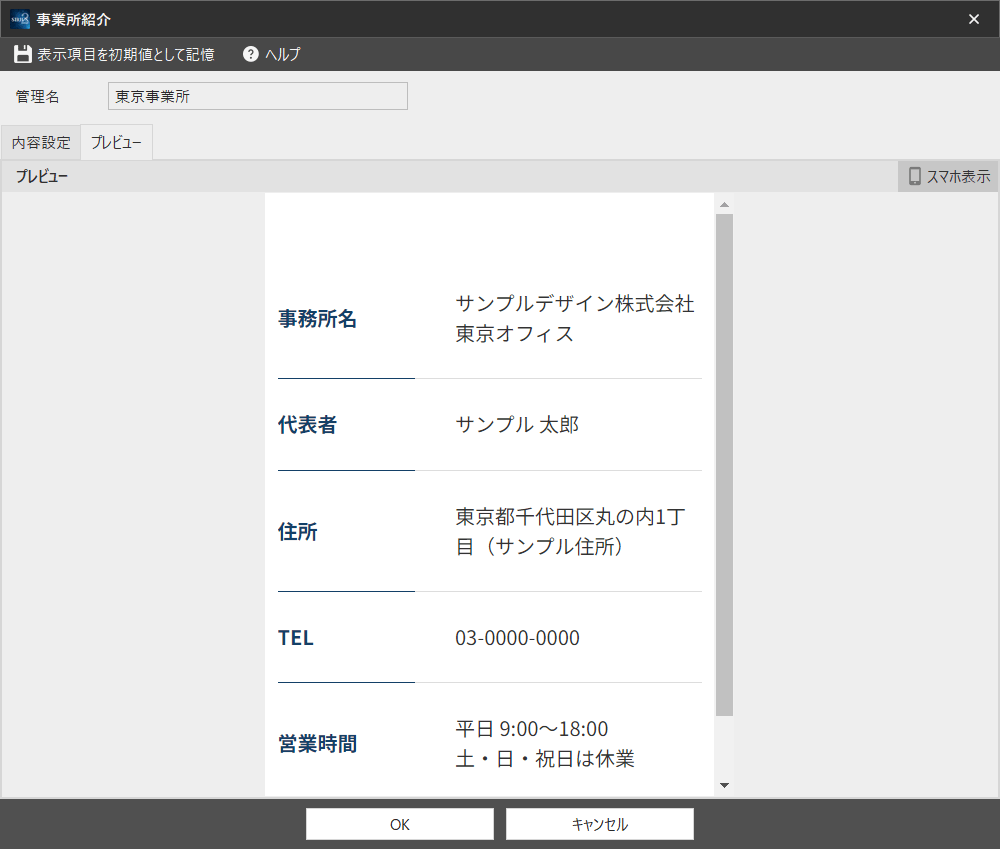Click the floppy disk save icon
Screen dimensions: 1000x849
point(23,54)
